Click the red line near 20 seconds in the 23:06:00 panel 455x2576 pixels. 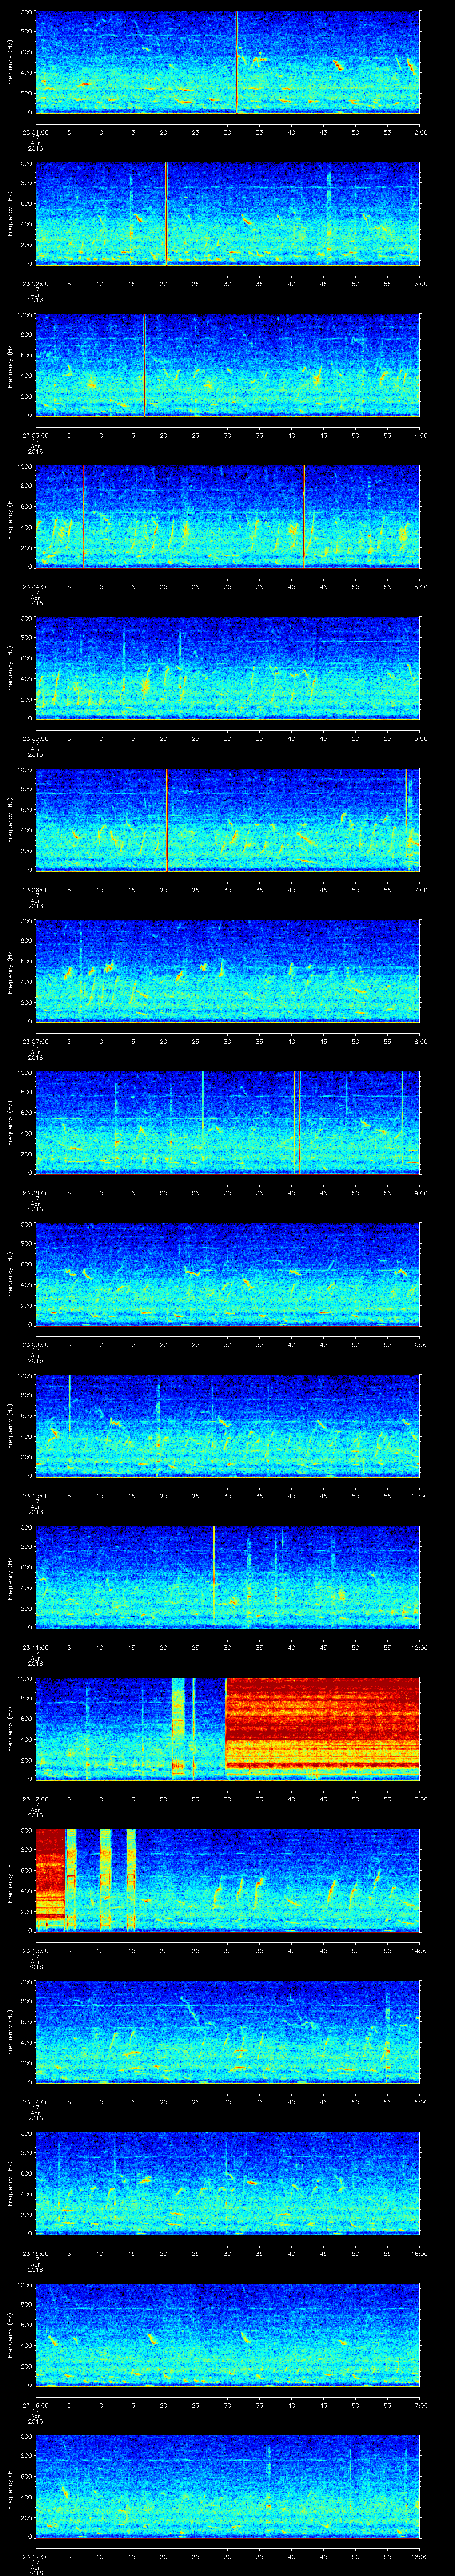[x=166, y=819]
